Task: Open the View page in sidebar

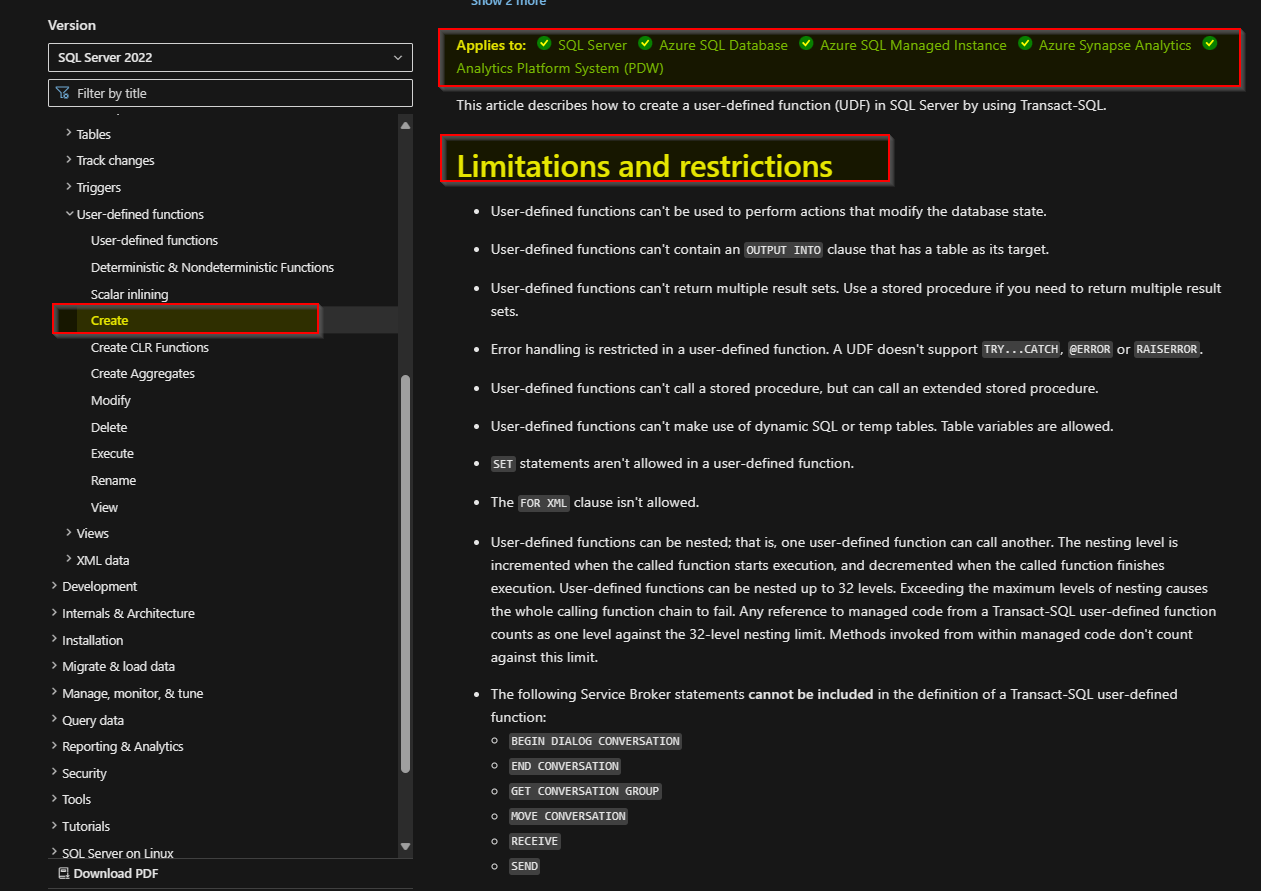Action: (104, 507)
